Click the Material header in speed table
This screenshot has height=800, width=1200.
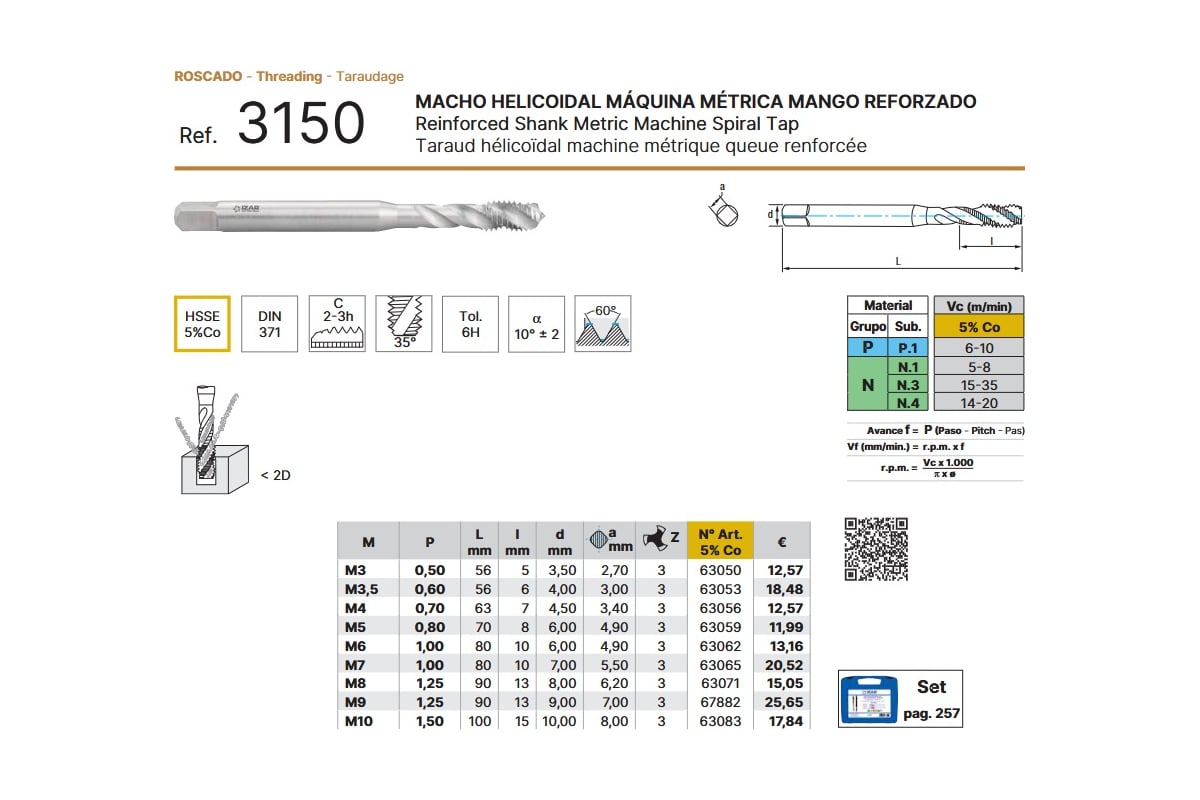pyautogui.click(x=888, y=306)
